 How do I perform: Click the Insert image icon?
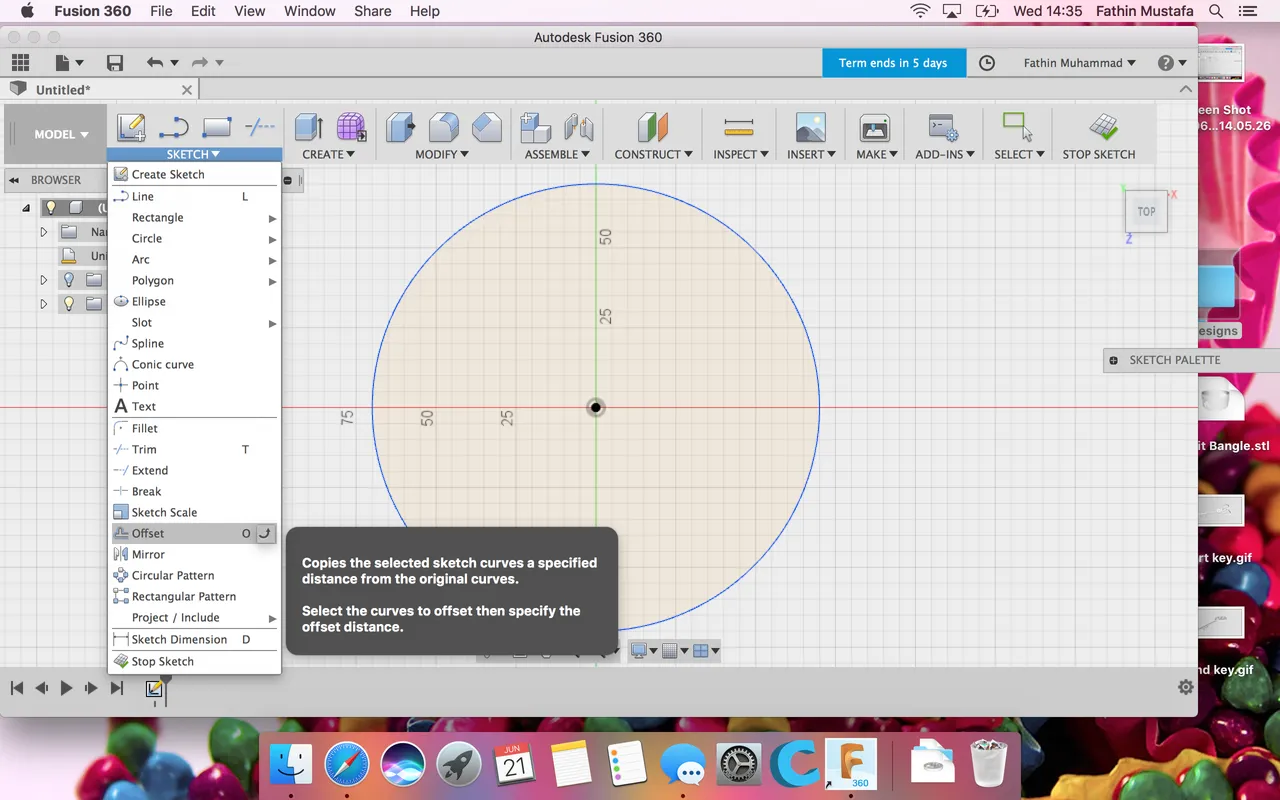coord(811,127)
